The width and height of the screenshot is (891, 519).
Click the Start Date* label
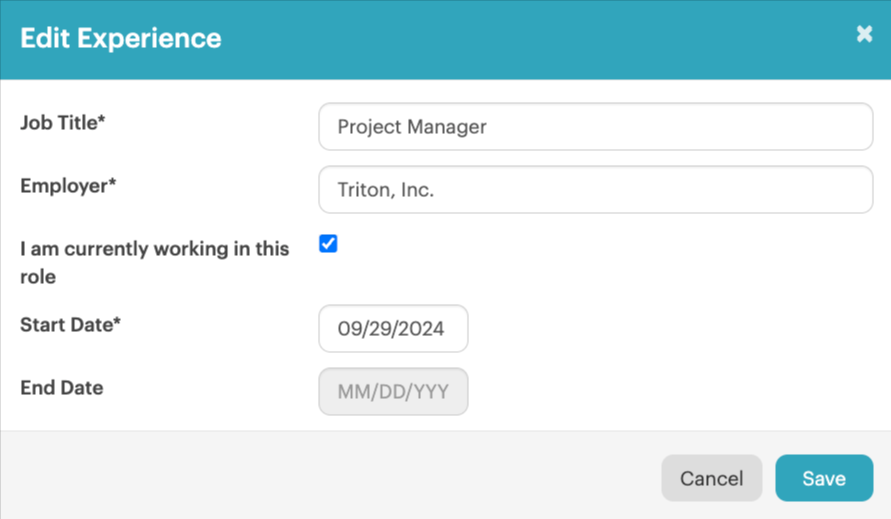70,325
